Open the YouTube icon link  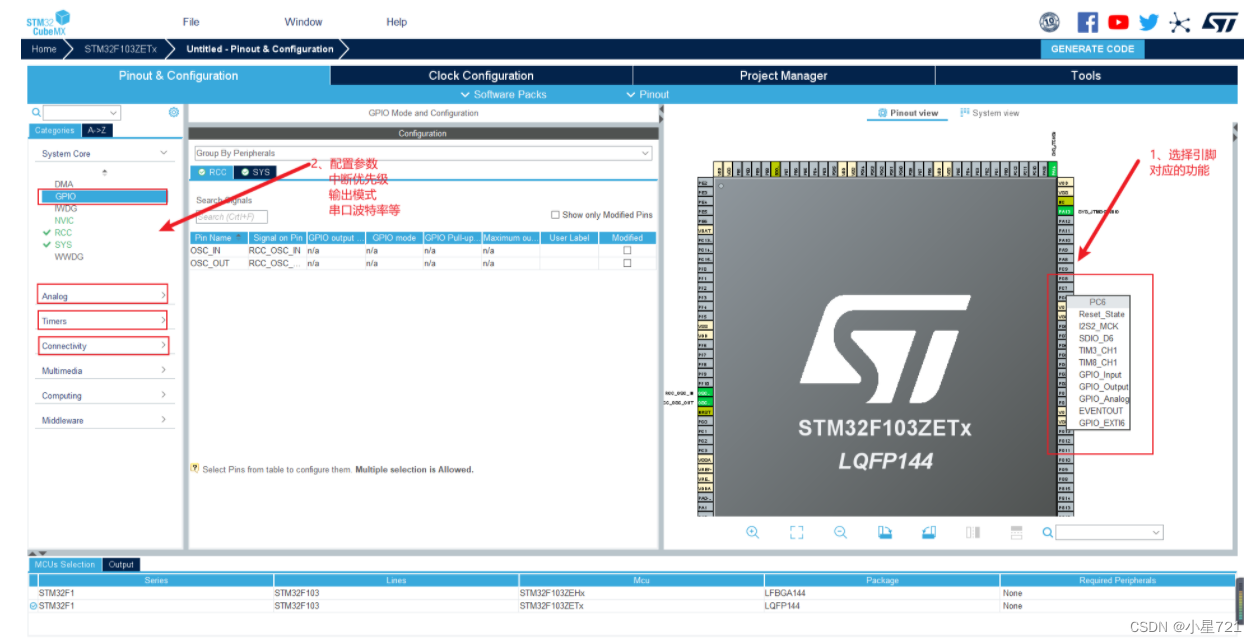pyautogui.click(x=1118, y=22)
